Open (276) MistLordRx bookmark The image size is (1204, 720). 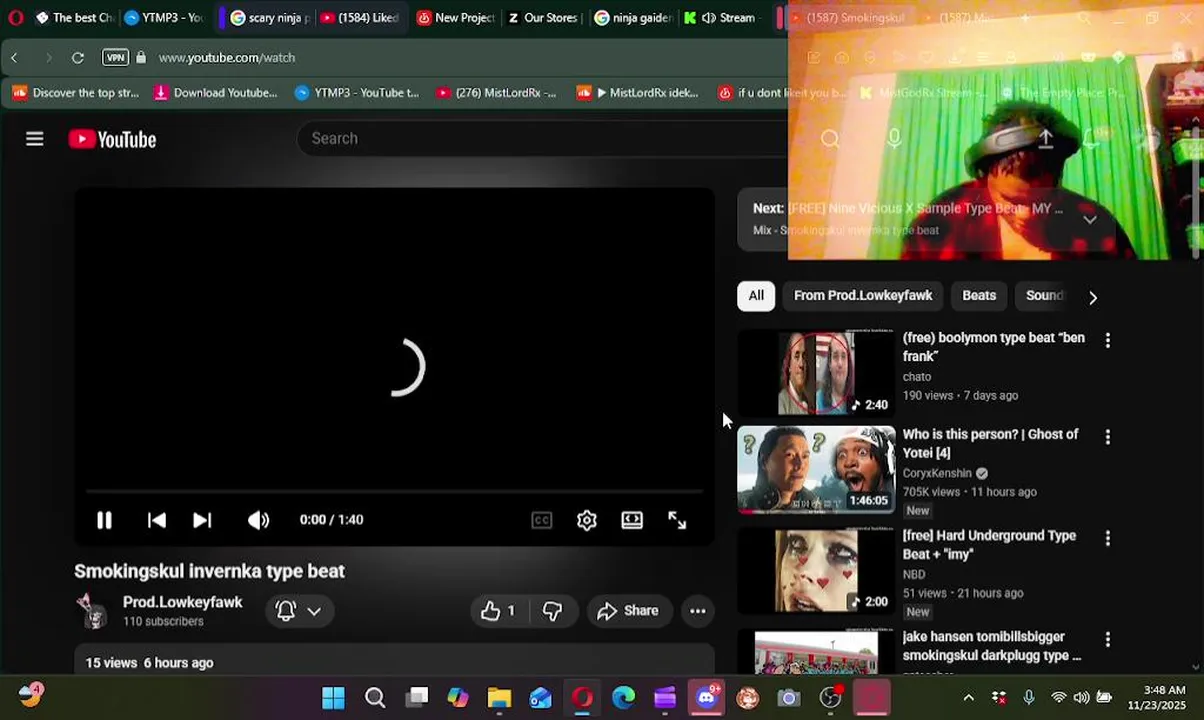click(x=496, y=93)
